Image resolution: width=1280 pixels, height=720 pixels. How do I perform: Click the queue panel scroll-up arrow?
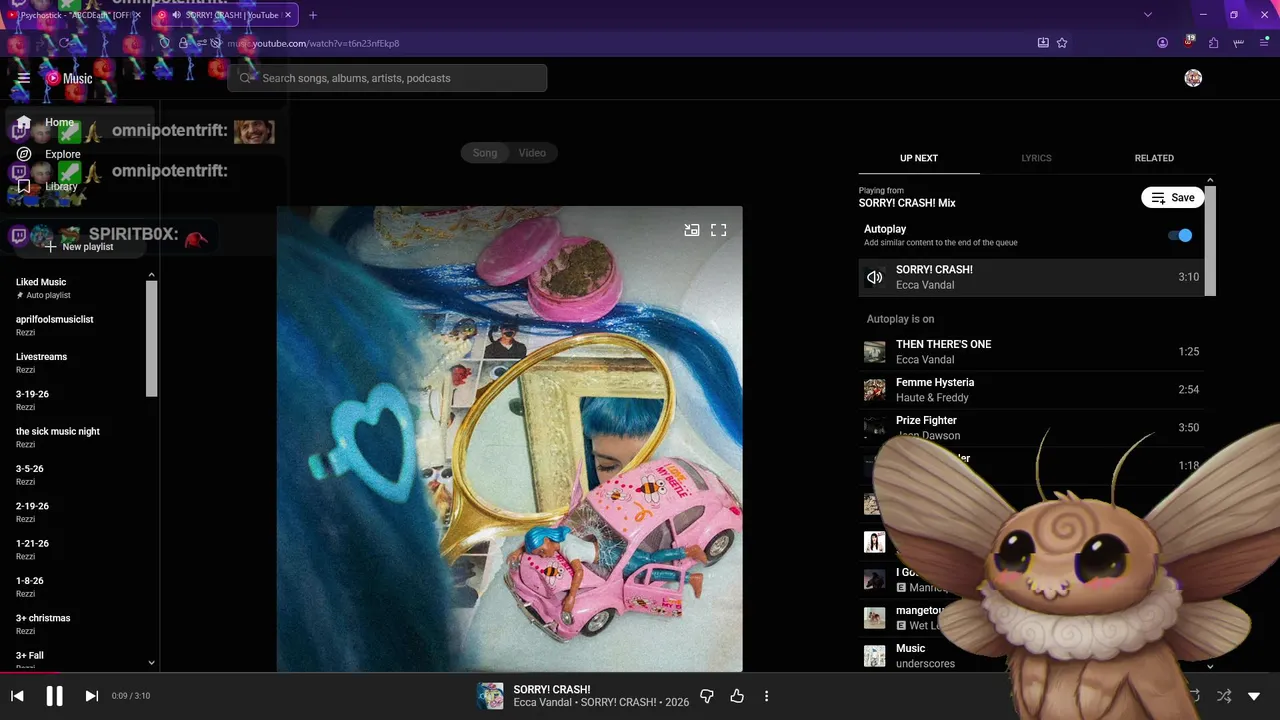click(x=1210, y=181)
